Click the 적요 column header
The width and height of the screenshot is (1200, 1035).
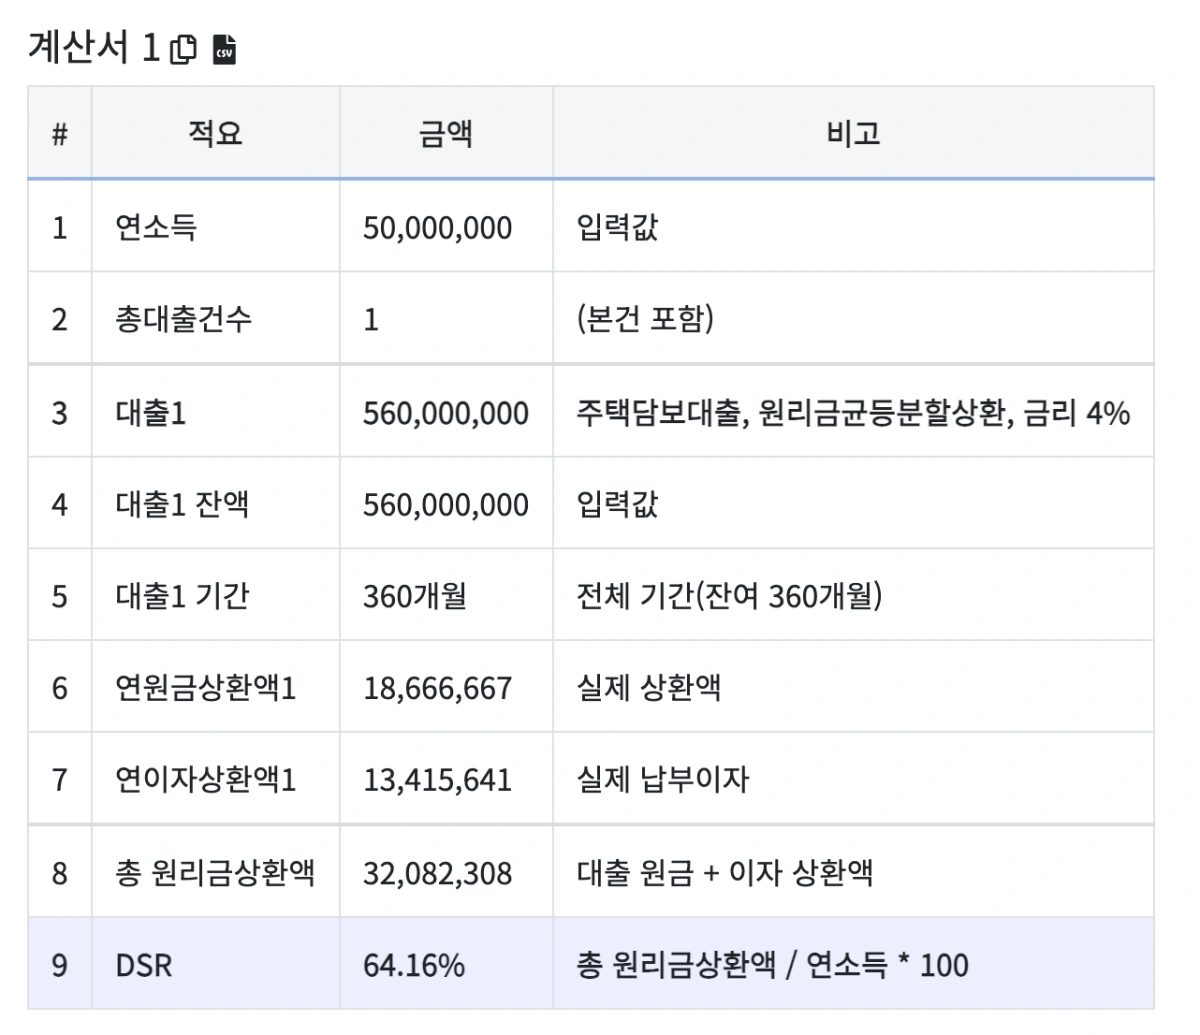point(215,132)
